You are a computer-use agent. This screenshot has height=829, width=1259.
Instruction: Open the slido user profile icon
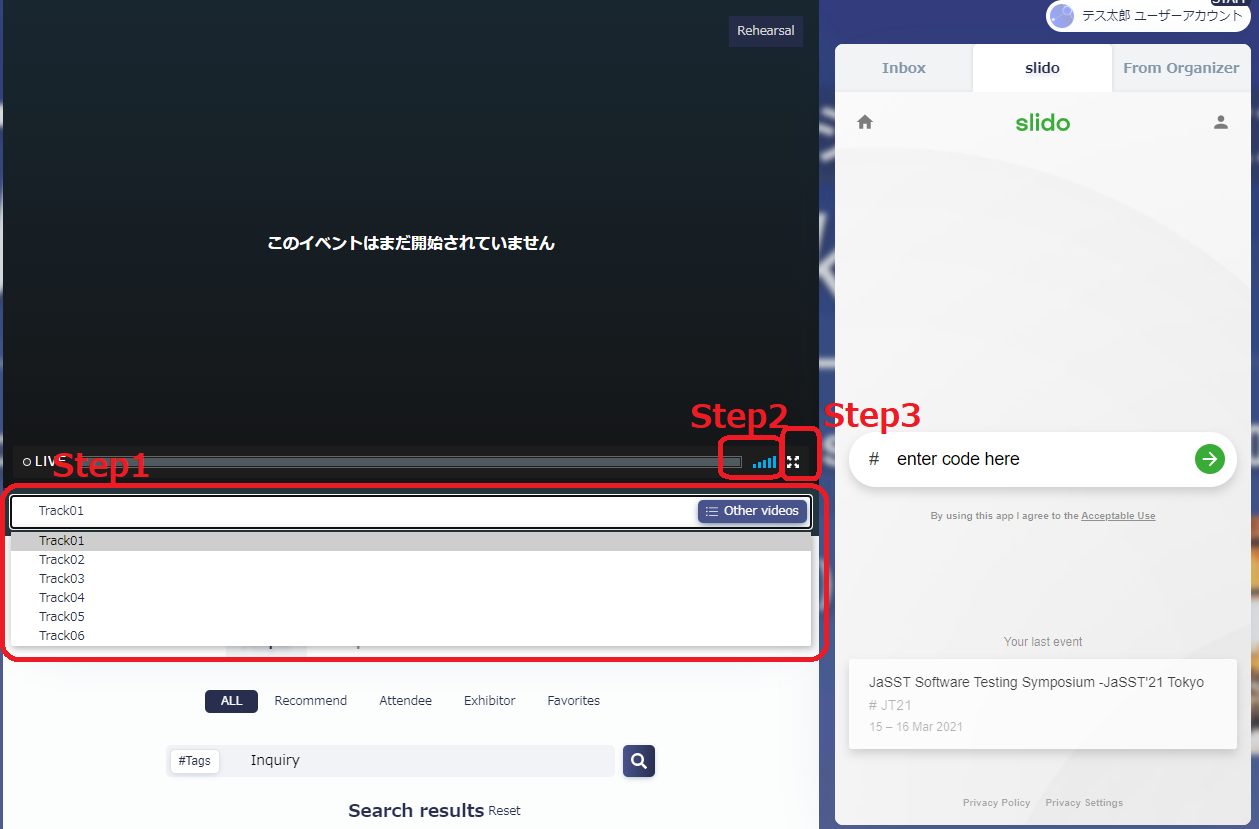[1220, 122]
